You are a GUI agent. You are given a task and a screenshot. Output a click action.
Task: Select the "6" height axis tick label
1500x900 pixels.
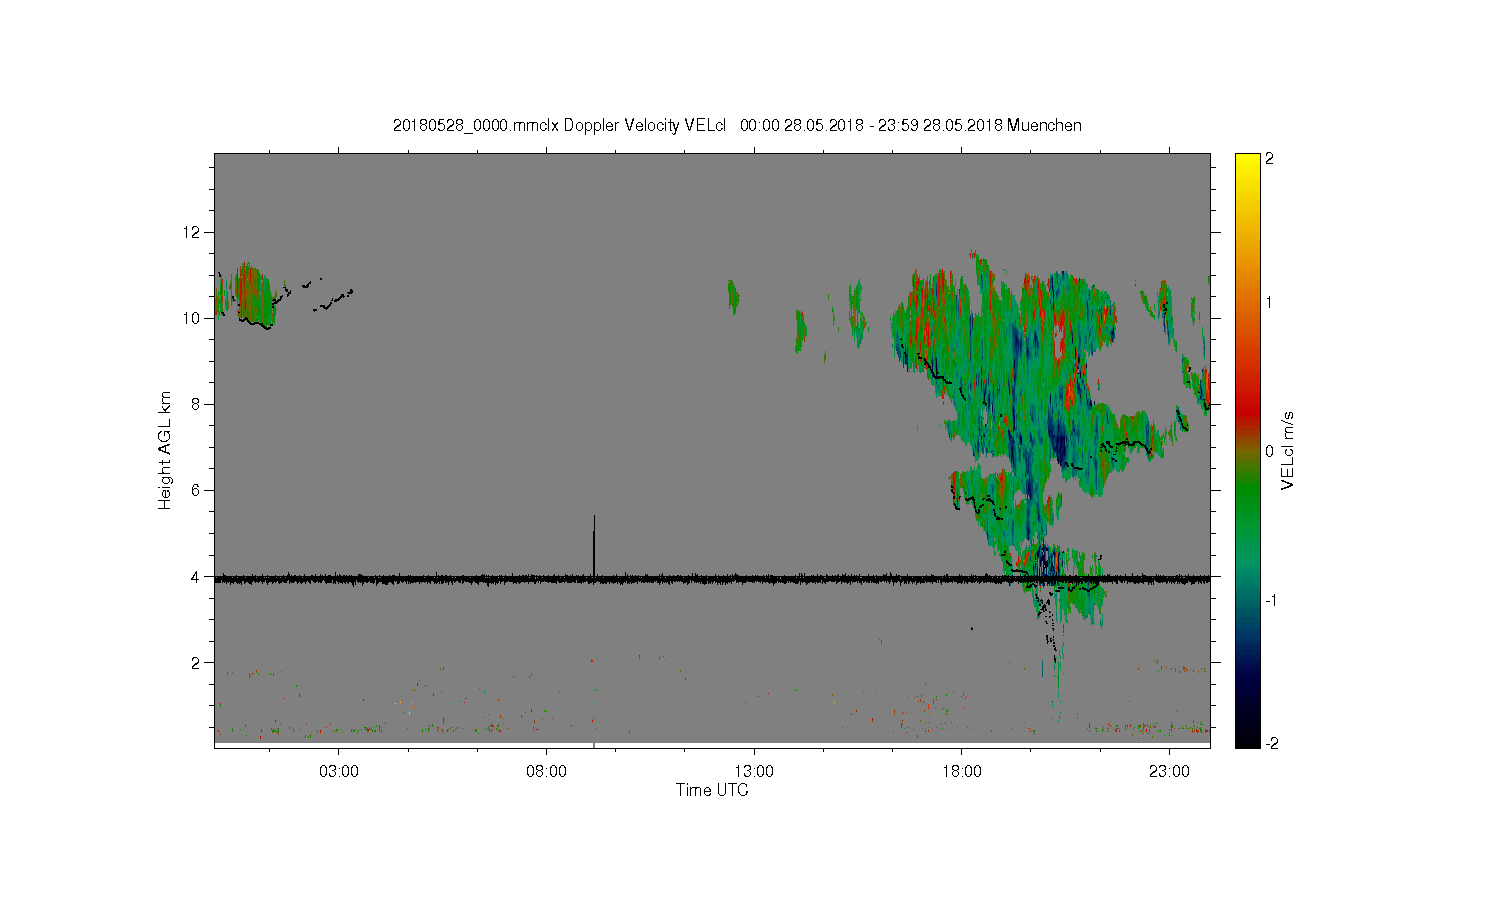coord(196,490)
